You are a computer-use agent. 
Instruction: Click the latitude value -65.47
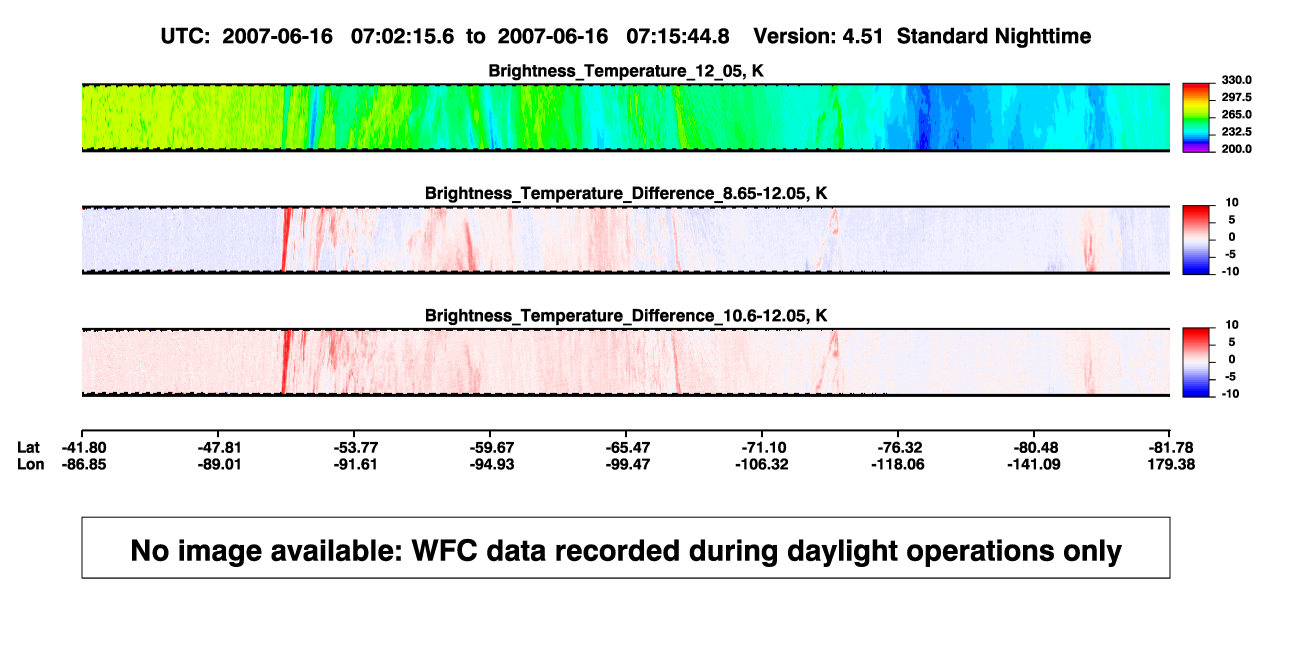626,447
